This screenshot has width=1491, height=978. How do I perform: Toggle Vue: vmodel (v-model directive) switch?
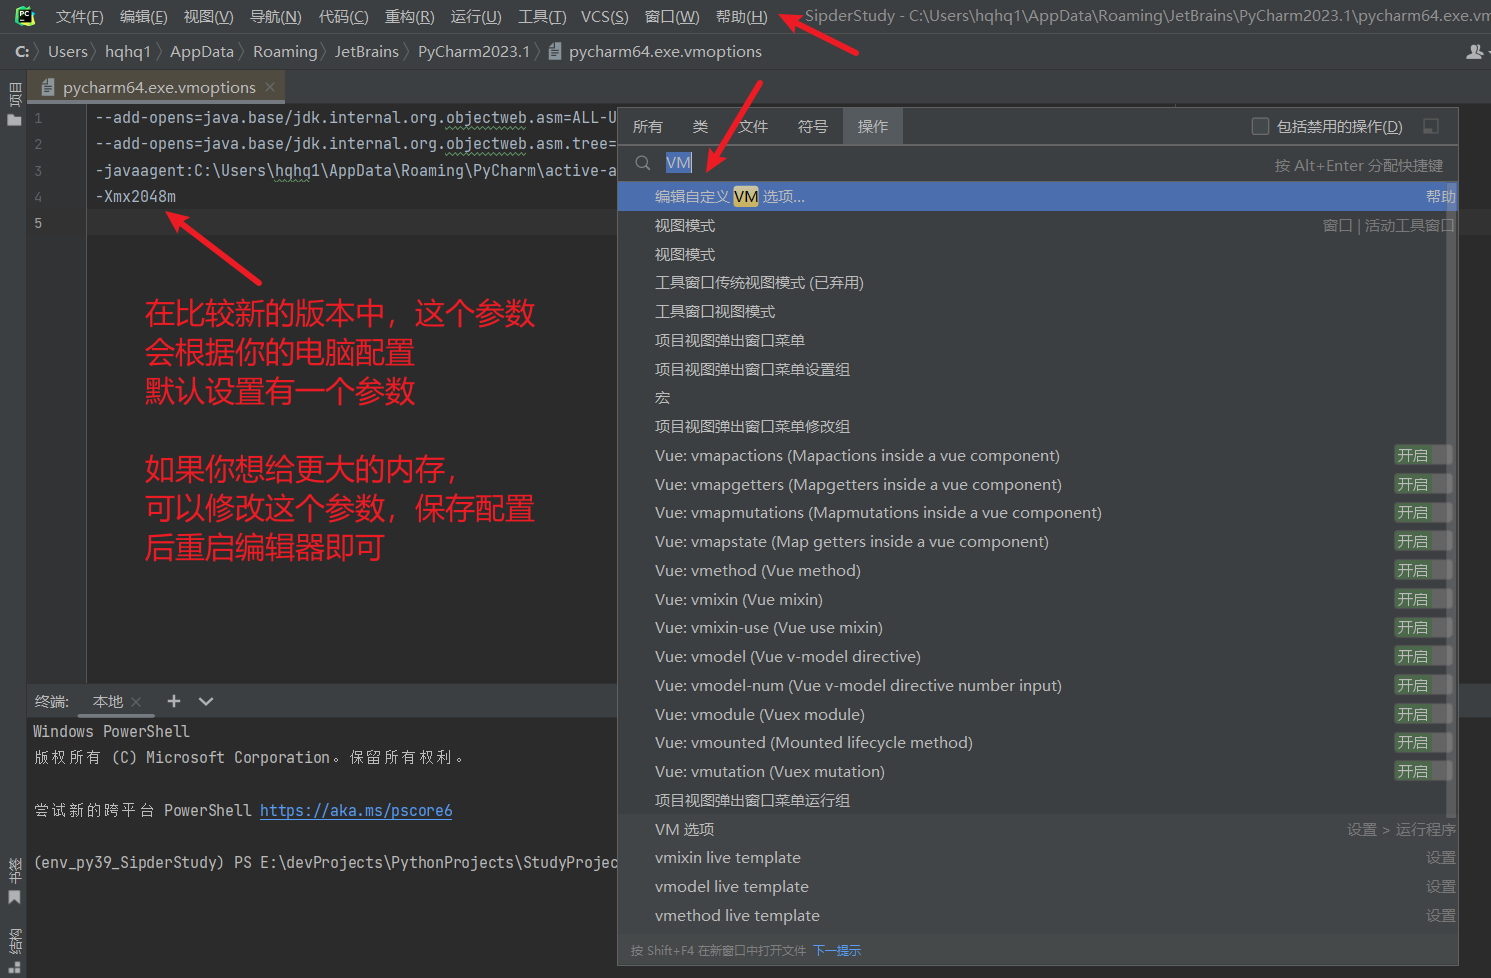[x=1422, y=656]
